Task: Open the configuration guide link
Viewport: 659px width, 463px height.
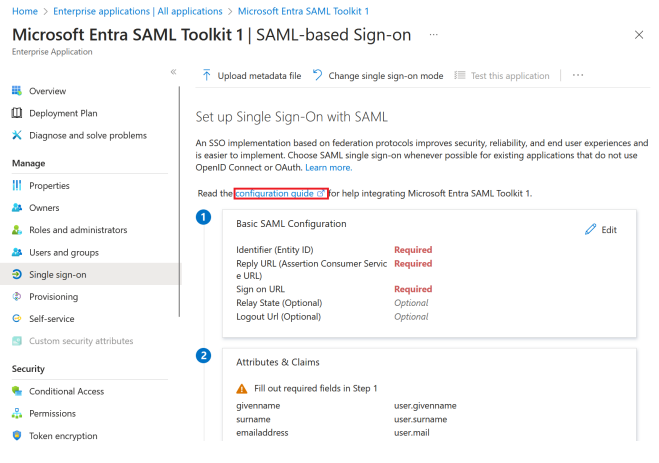Action: [x=280, y=193]
